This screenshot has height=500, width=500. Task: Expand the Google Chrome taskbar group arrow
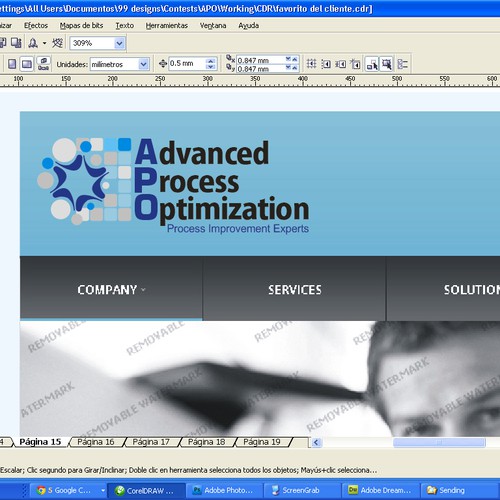pos(103,490)
